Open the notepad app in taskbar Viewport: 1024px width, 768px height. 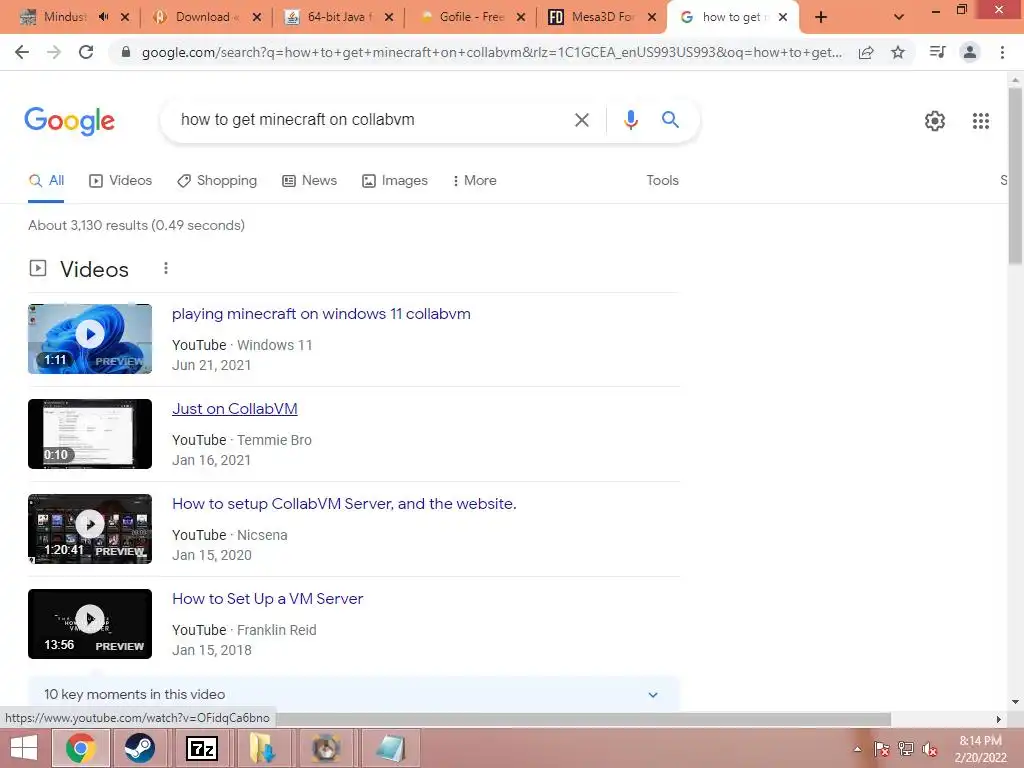390,748
